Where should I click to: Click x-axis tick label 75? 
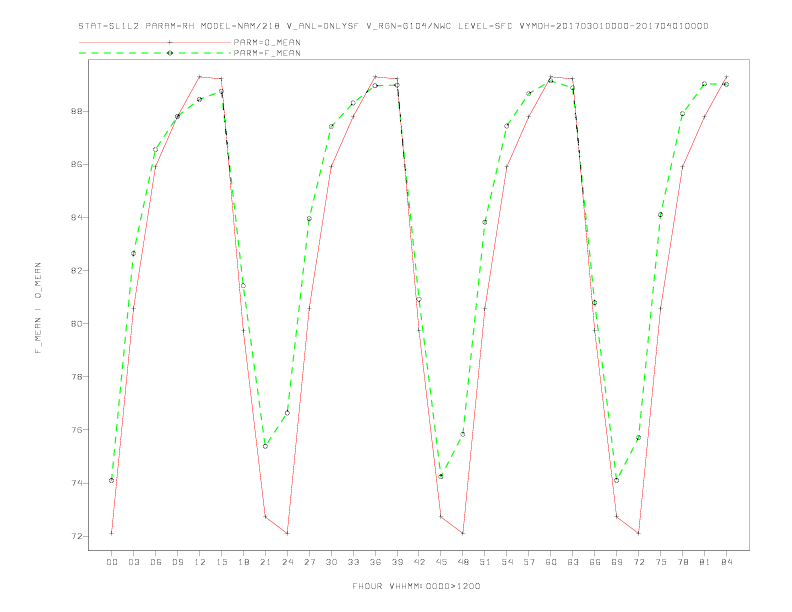click(x=661, y=562)
